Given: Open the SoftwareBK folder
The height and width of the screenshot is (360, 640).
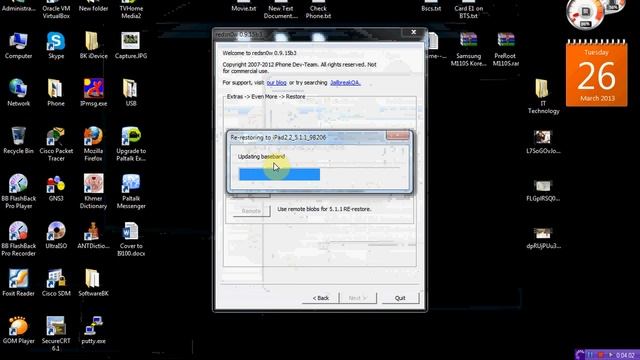Looking at the screenshot, I should pyautogui.click(x=93, y=282).
